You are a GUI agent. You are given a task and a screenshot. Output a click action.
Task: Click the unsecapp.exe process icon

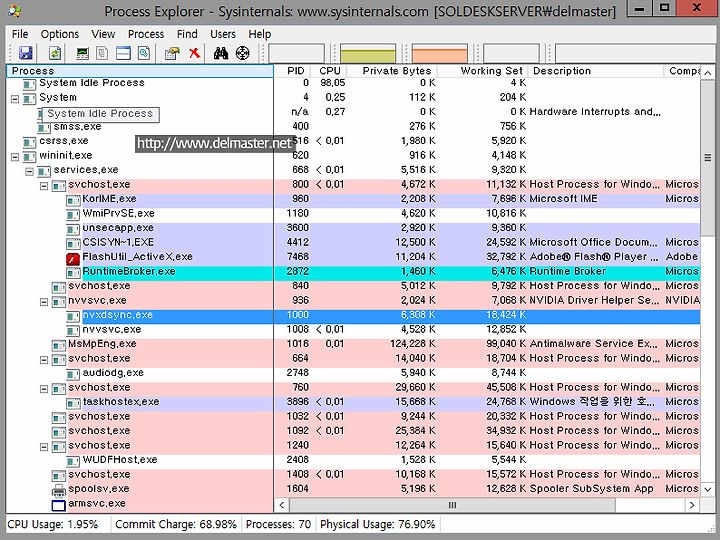pyautogui.click(x=73, y=230)
